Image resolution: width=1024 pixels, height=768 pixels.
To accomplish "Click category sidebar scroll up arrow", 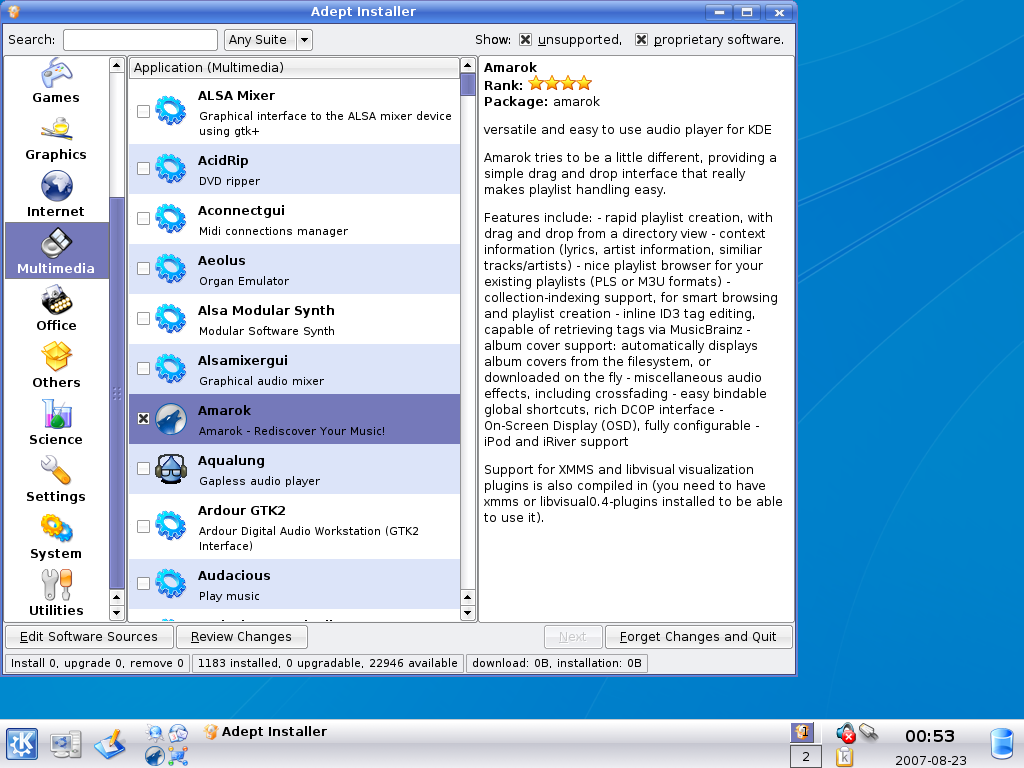I will pyautogui.click(x=116, y=65).
